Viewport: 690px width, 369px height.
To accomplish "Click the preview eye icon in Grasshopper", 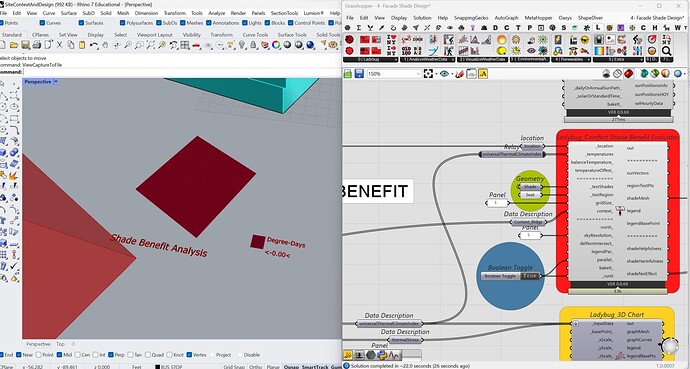I will click(x=444, y=74).
